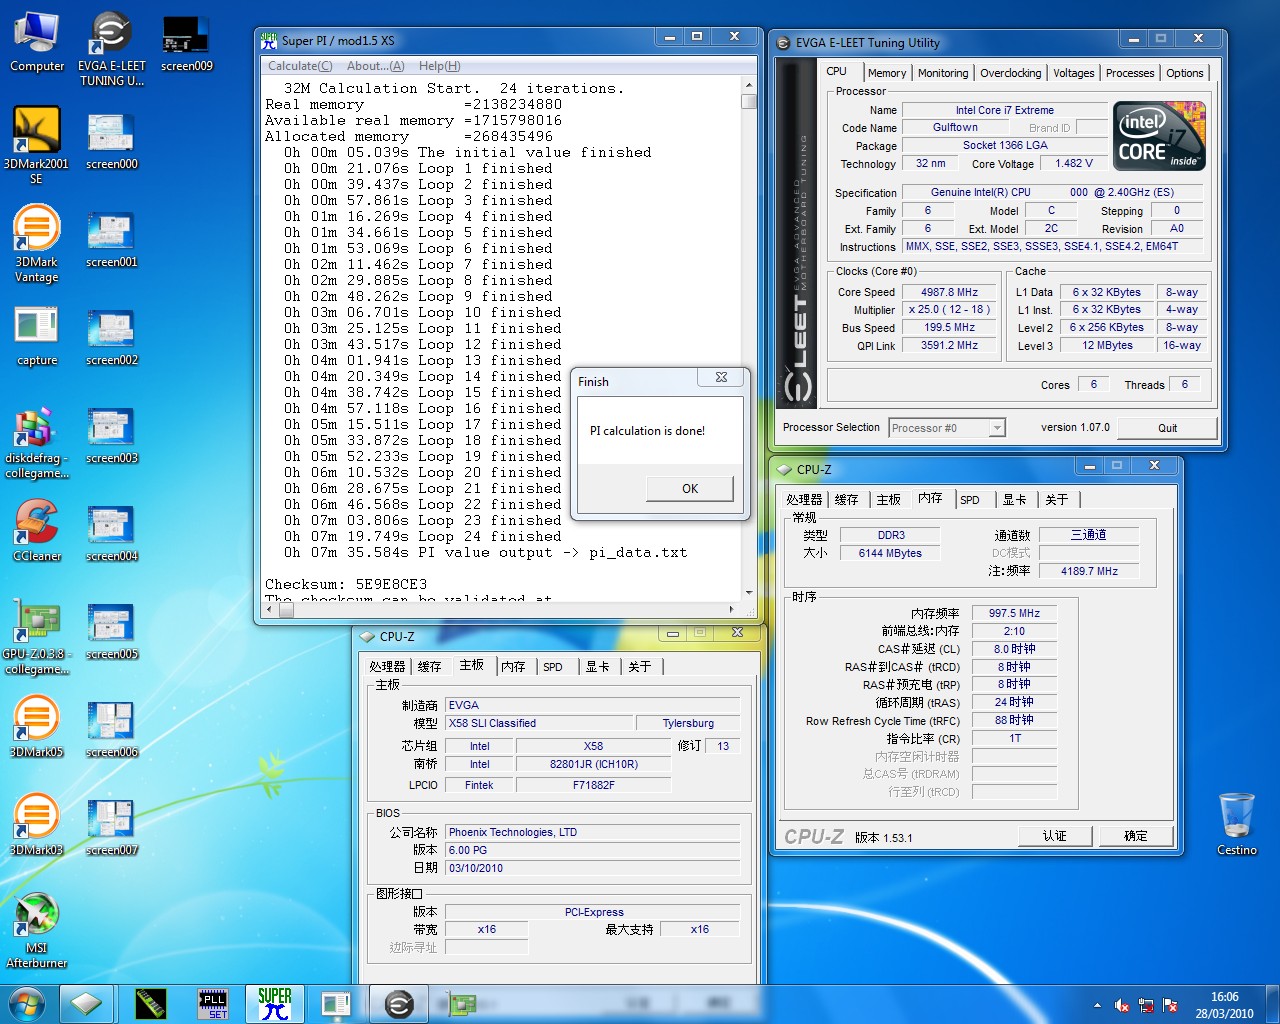Launch 3DMark Vantage desktop shortcut
The width and height of the screenshot is (1280, 1024).
pos(36,244)
